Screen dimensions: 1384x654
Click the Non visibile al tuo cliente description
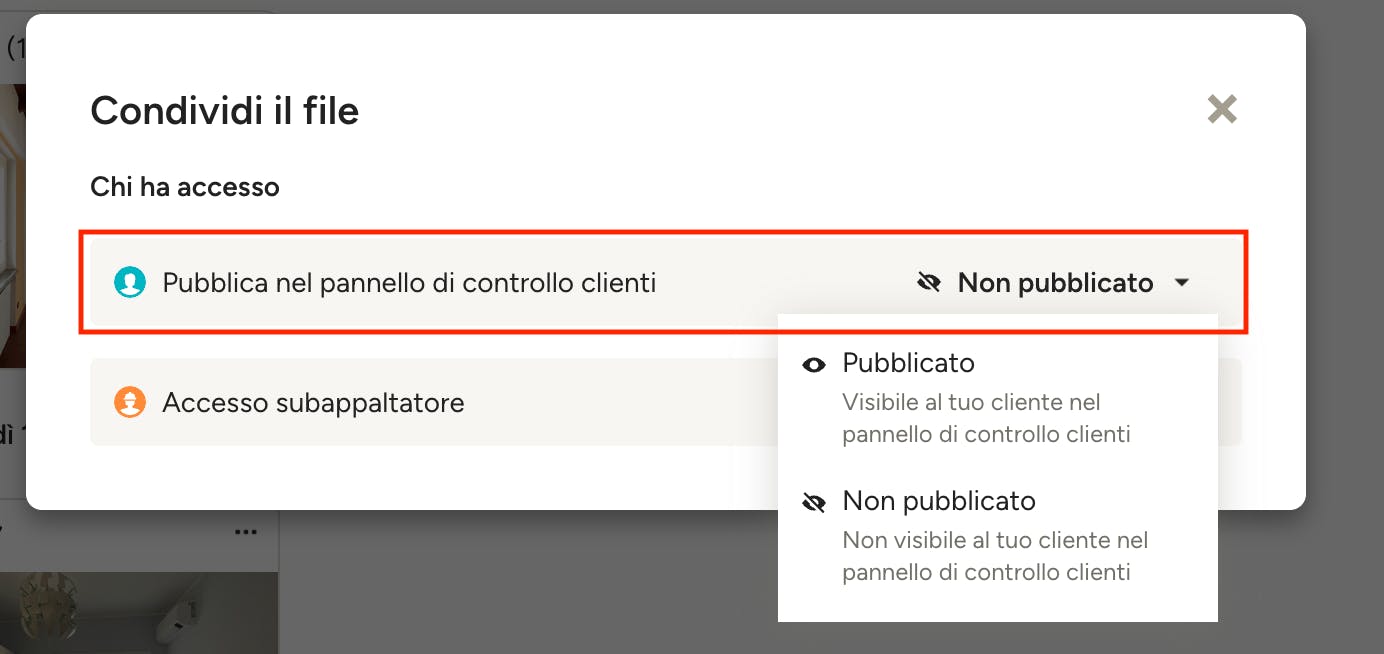click(995, 556)
